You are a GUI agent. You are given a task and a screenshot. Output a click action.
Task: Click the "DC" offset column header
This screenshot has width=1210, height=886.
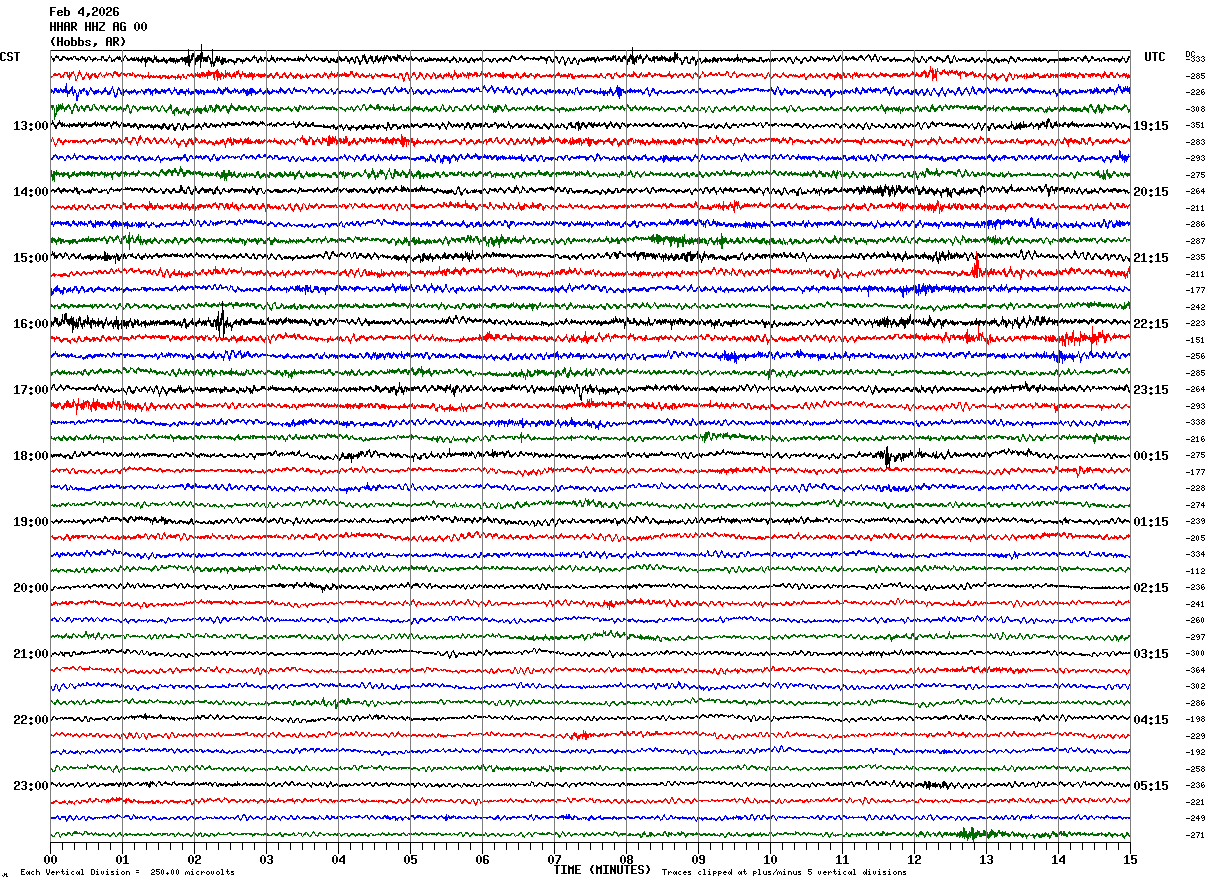[x=1190, y=54]
